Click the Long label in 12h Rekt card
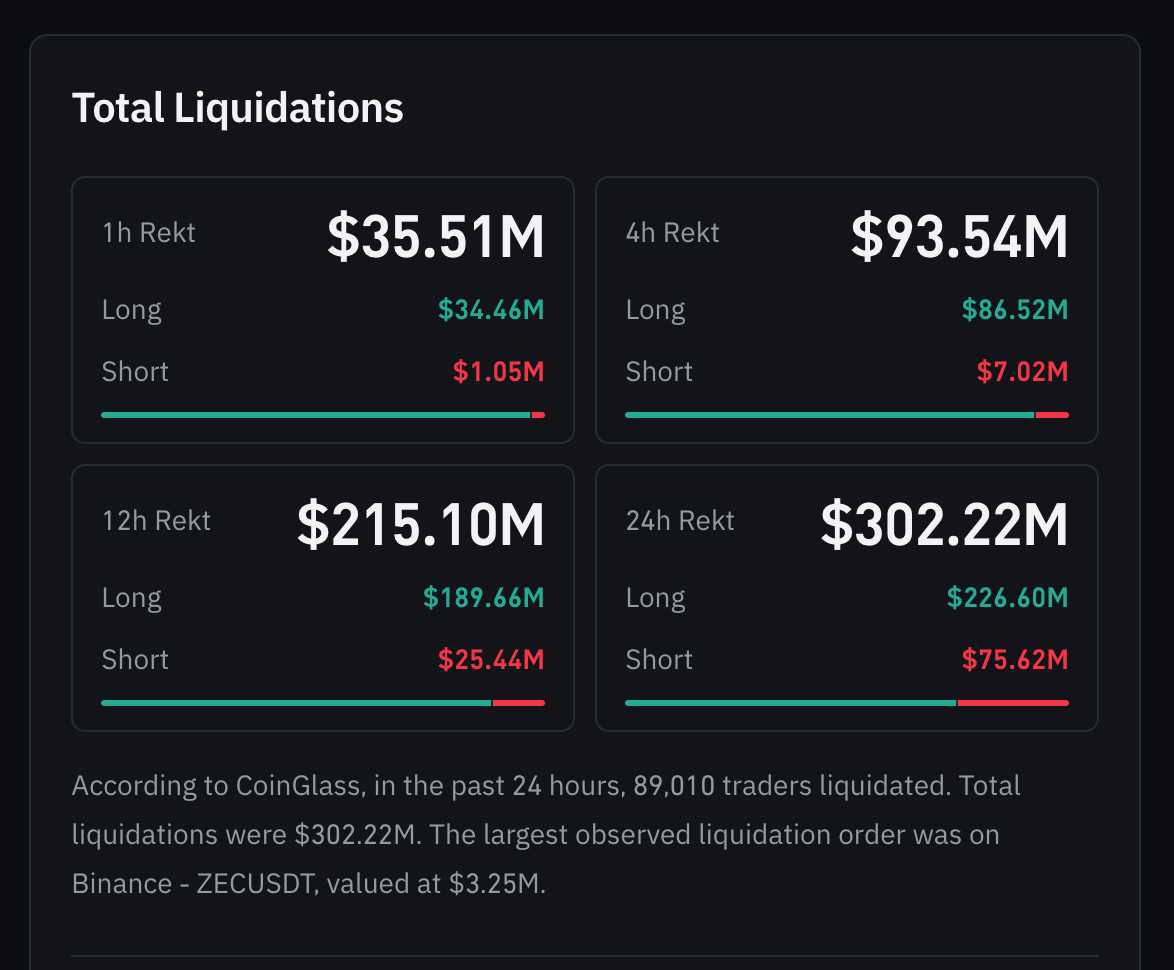Viewport: 1174px width, 970px height. tap(132, 599)
